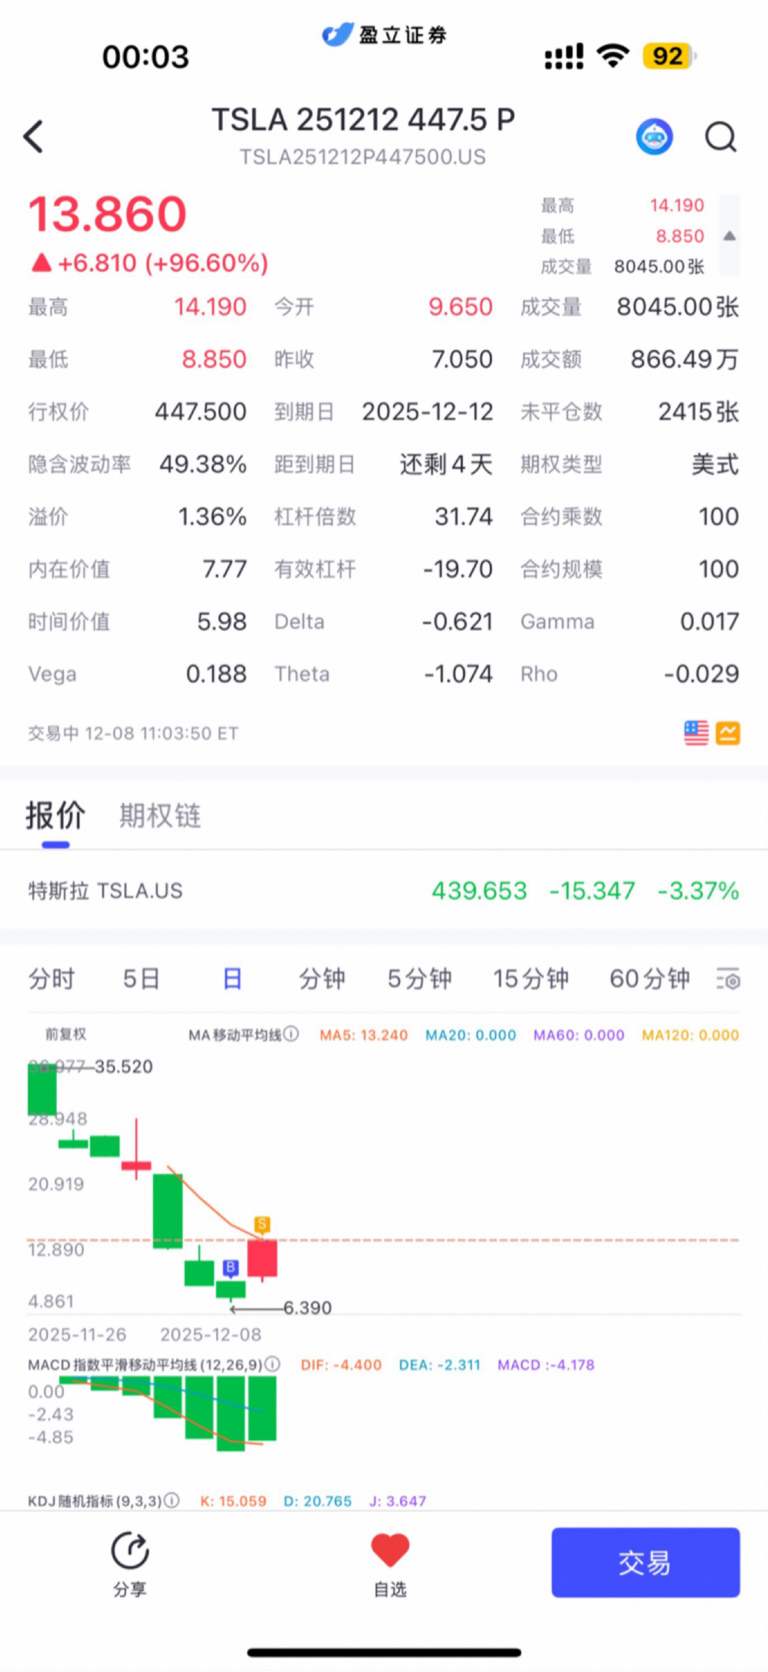Tap MACD indicator info circle icon
This screenshot has height=1672, width=768.
[272, 1364]
